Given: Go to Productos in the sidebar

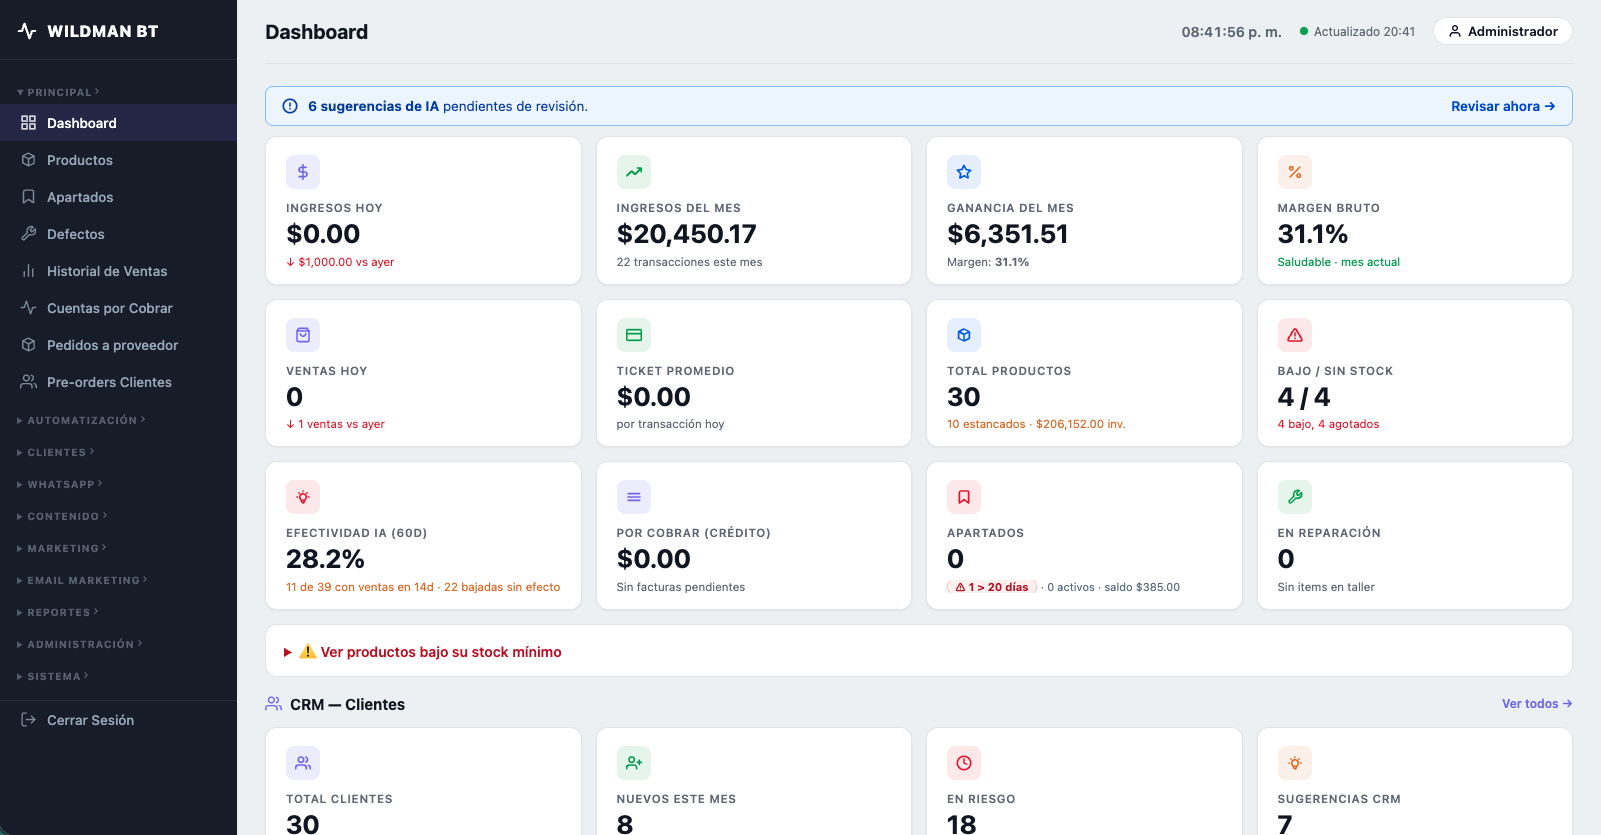Looking at the screenshot, I should click(118, 160).
